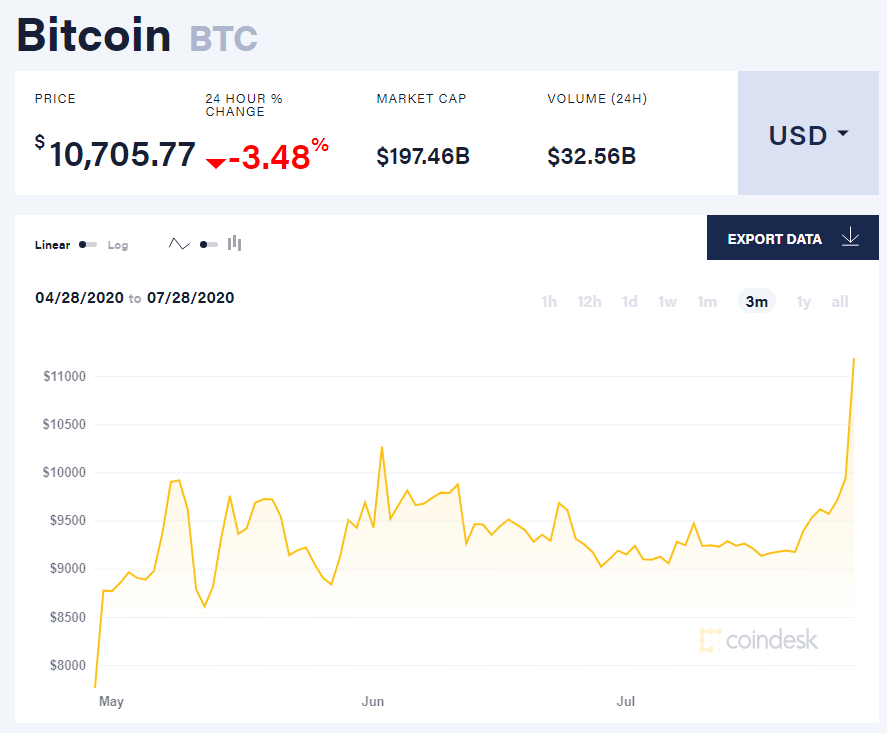Toggle the line/candlestick chart type switch

208,244
